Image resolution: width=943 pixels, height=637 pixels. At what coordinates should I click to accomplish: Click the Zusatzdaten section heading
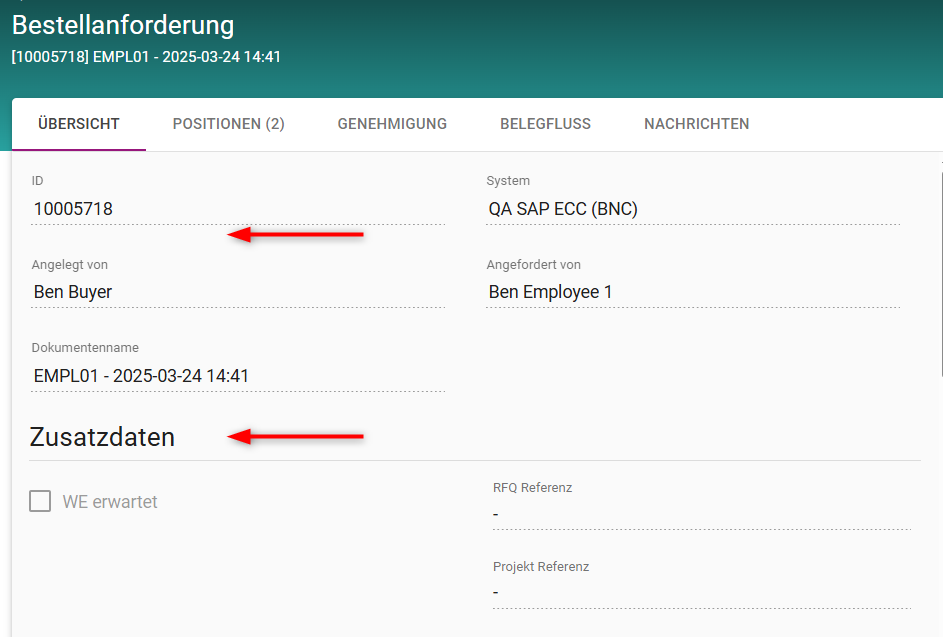click(x=103, y=437)
